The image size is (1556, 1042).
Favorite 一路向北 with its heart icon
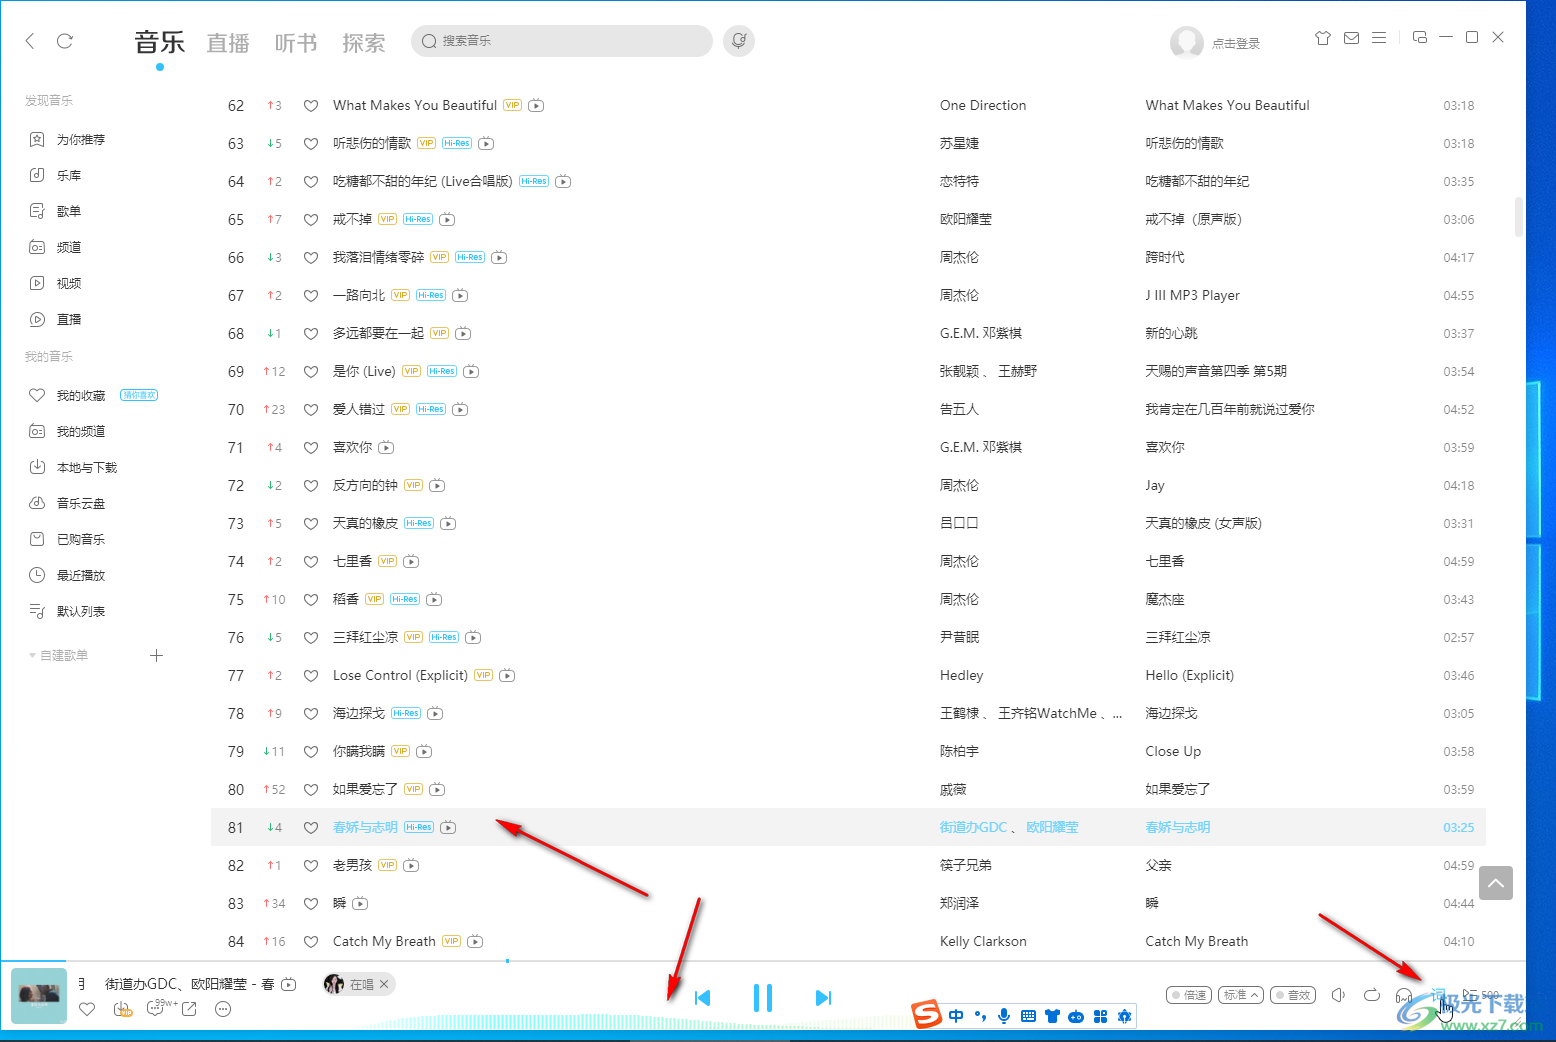click(311, 295)
